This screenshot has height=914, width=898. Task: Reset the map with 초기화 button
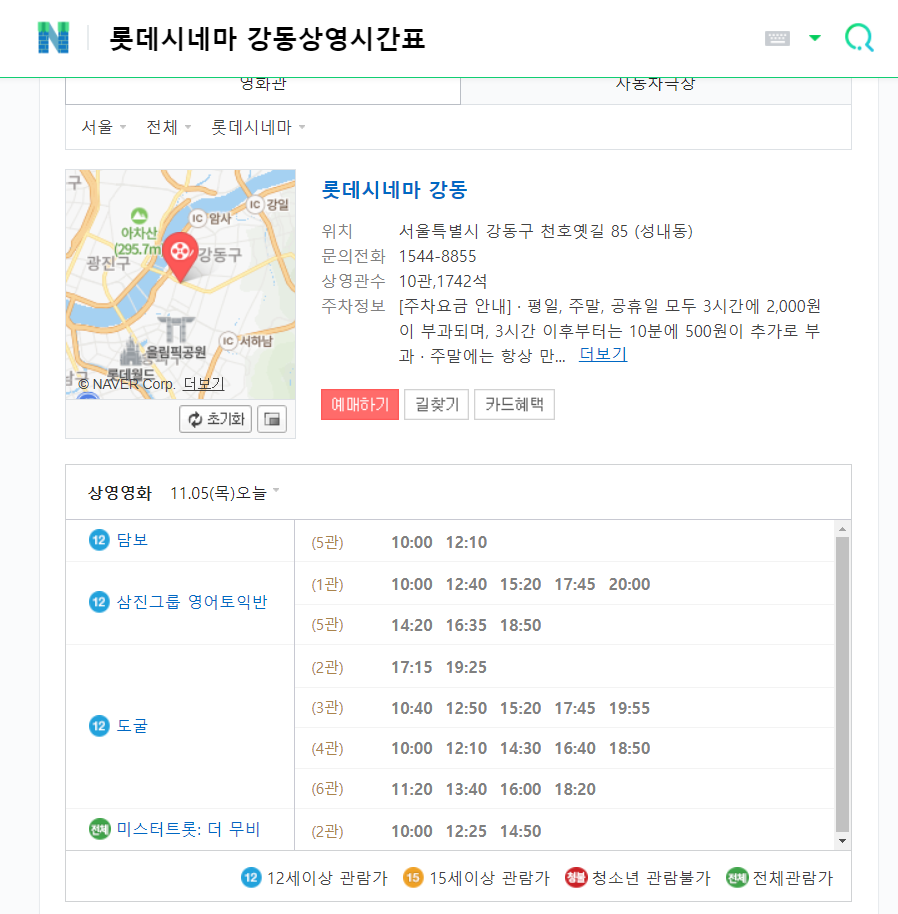coord(216,419)
